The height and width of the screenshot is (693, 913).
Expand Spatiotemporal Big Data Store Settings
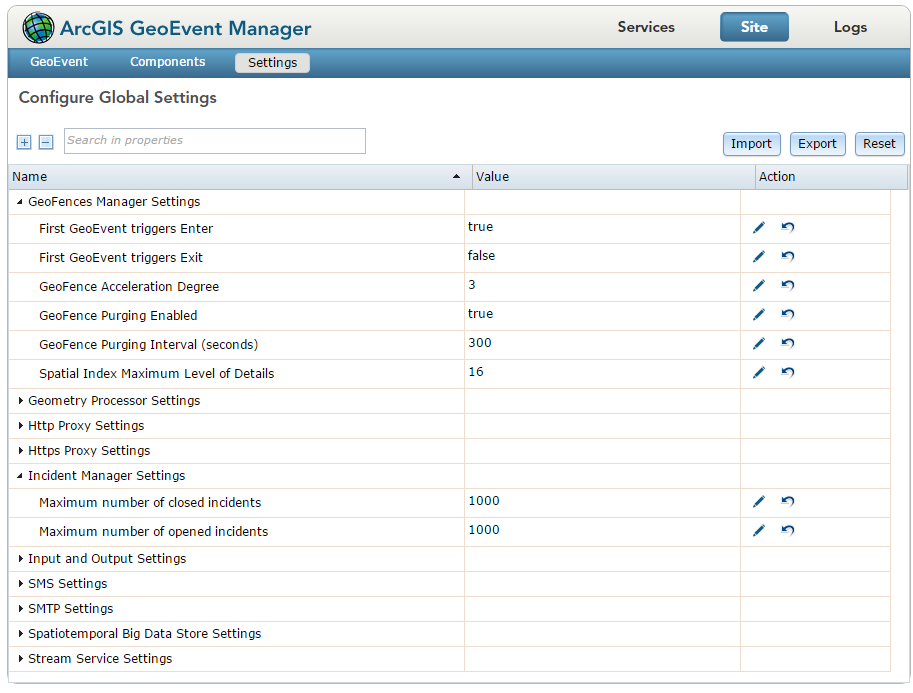[20, 634]
